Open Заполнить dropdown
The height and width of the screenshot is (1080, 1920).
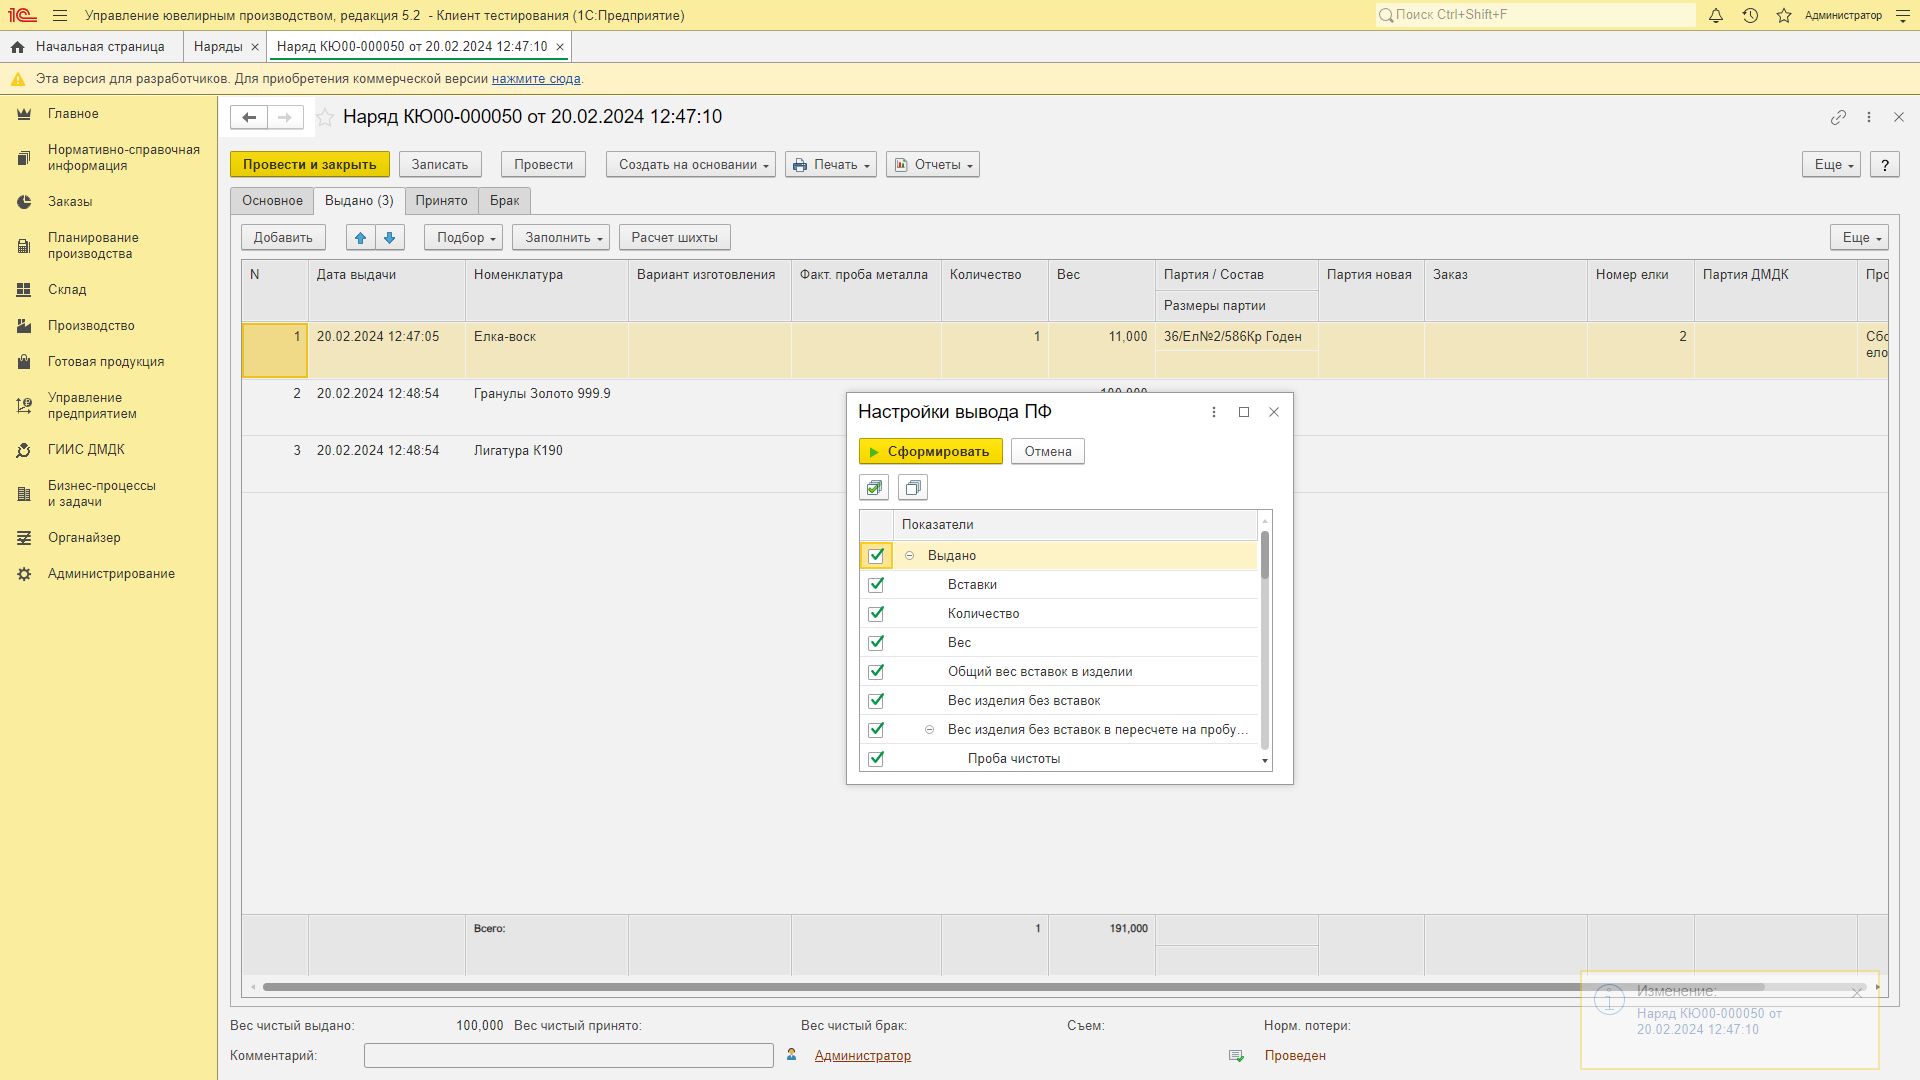pyautogui.click(x=561, y=237)
